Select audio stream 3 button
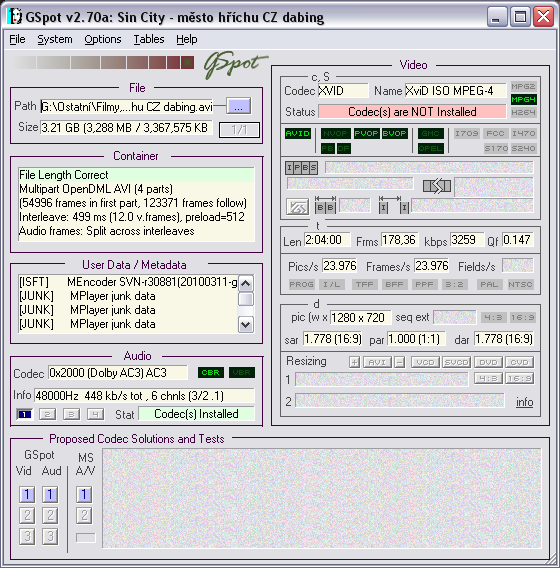 tap(71, 414)
